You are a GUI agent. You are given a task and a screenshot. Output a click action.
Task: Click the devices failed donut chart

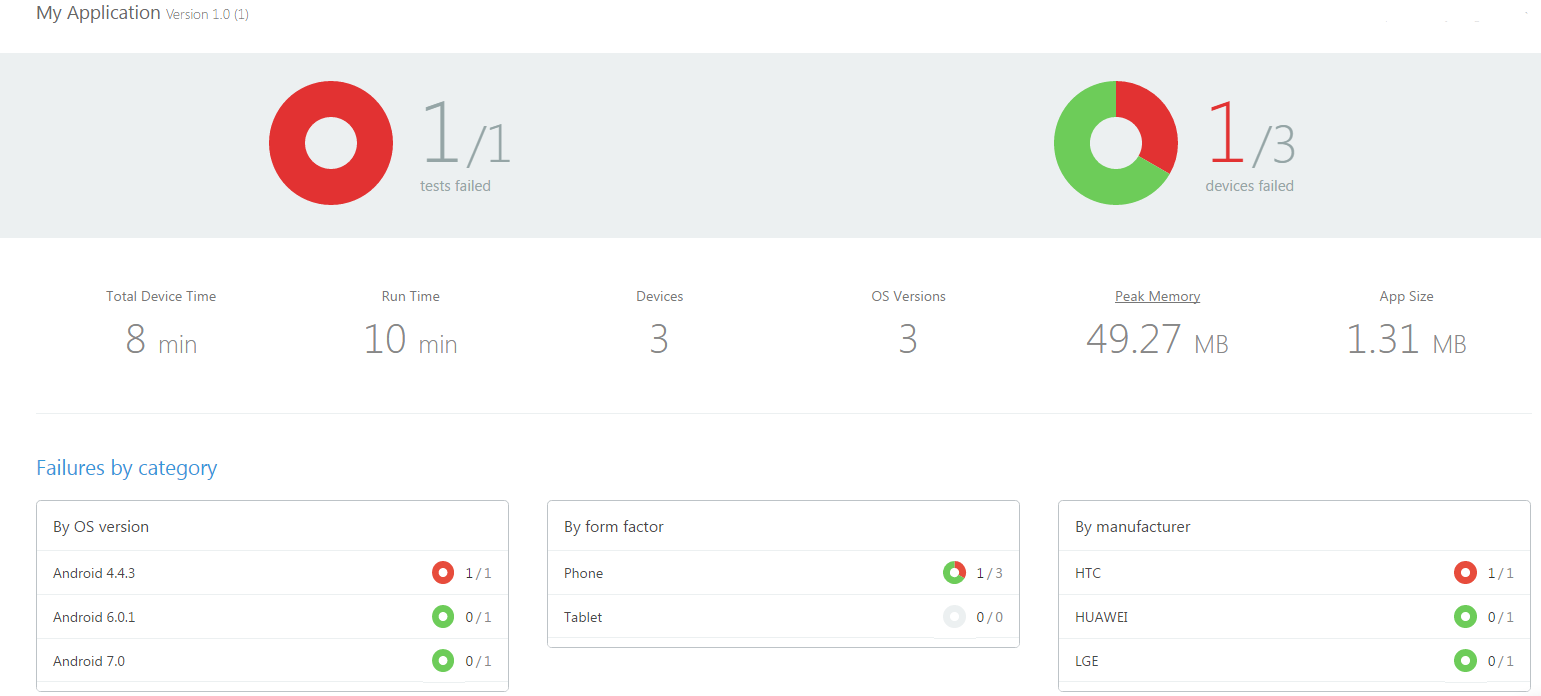click(x=1116, y=144)
